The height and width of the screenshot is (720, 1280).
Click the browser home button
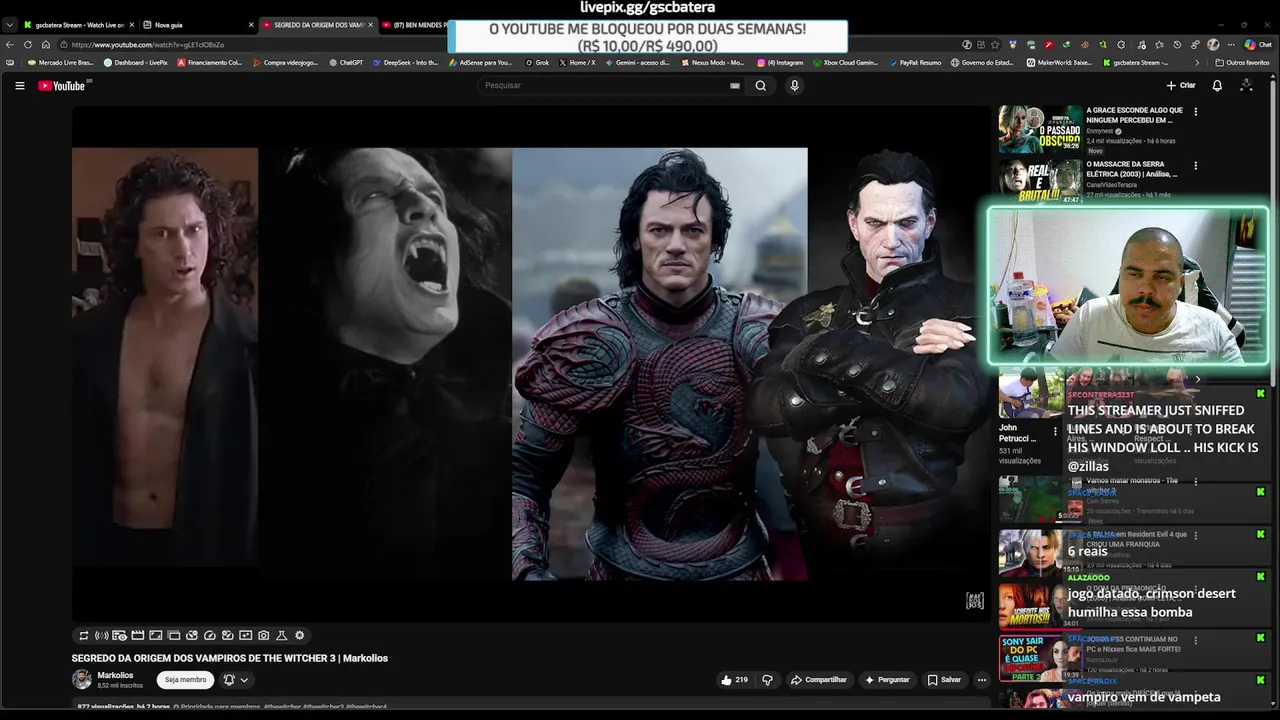pyautogui.click(x=45, y=45)
